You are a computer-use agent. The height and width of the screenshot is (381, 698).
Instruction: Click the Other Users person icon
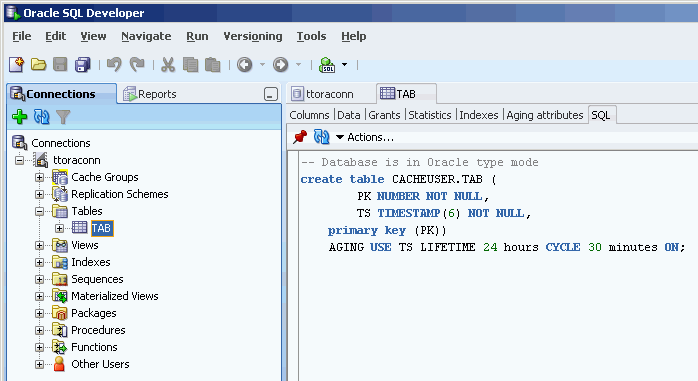pos(59,364)
